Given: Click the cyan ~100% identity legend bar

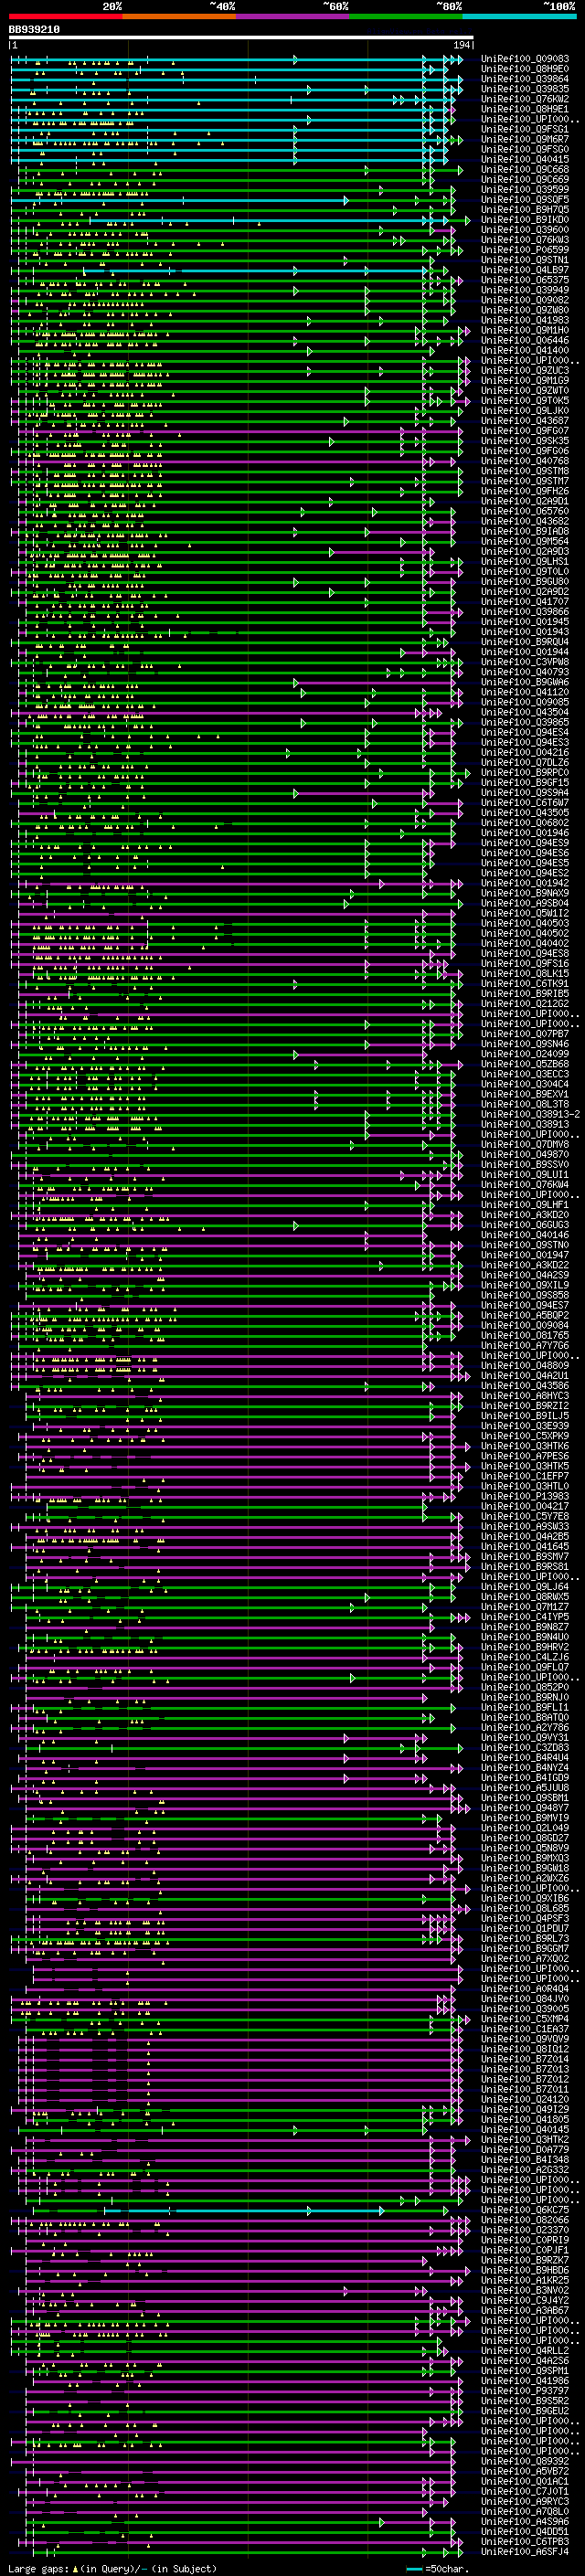Looking at the screenshot, I should (x=519, y=16).
